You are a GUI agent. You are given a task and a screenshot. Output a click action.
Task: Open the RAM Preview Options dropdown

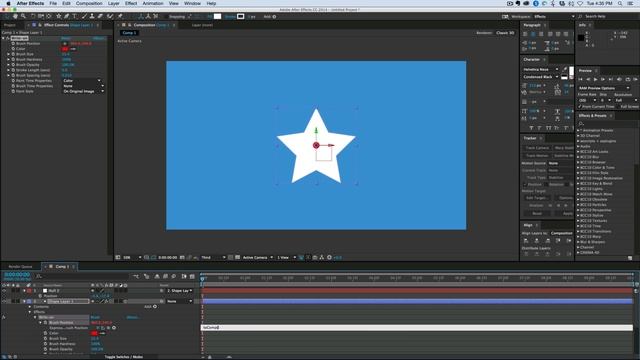pyautogui.click(x=604, y=88)
